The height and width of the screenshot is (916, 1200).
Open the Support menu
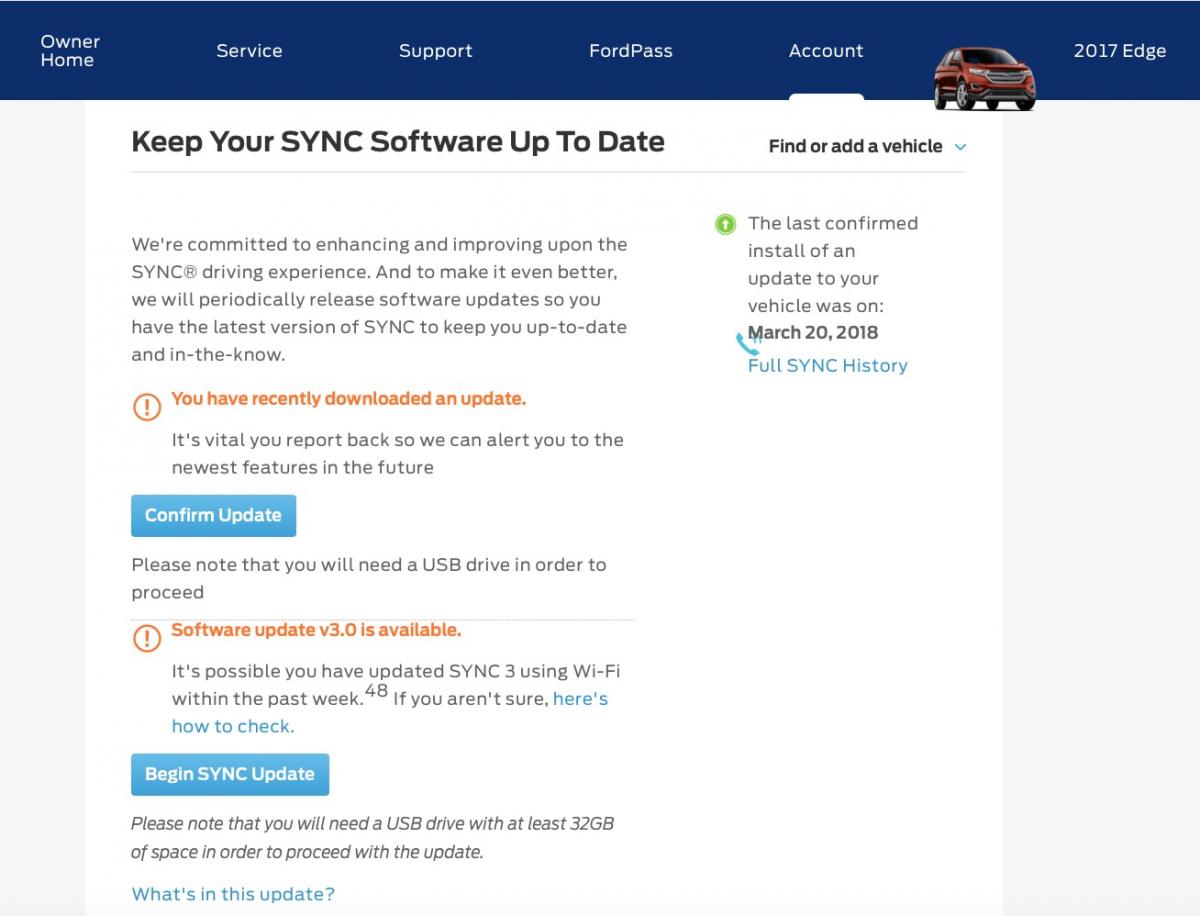pos(435,51)
